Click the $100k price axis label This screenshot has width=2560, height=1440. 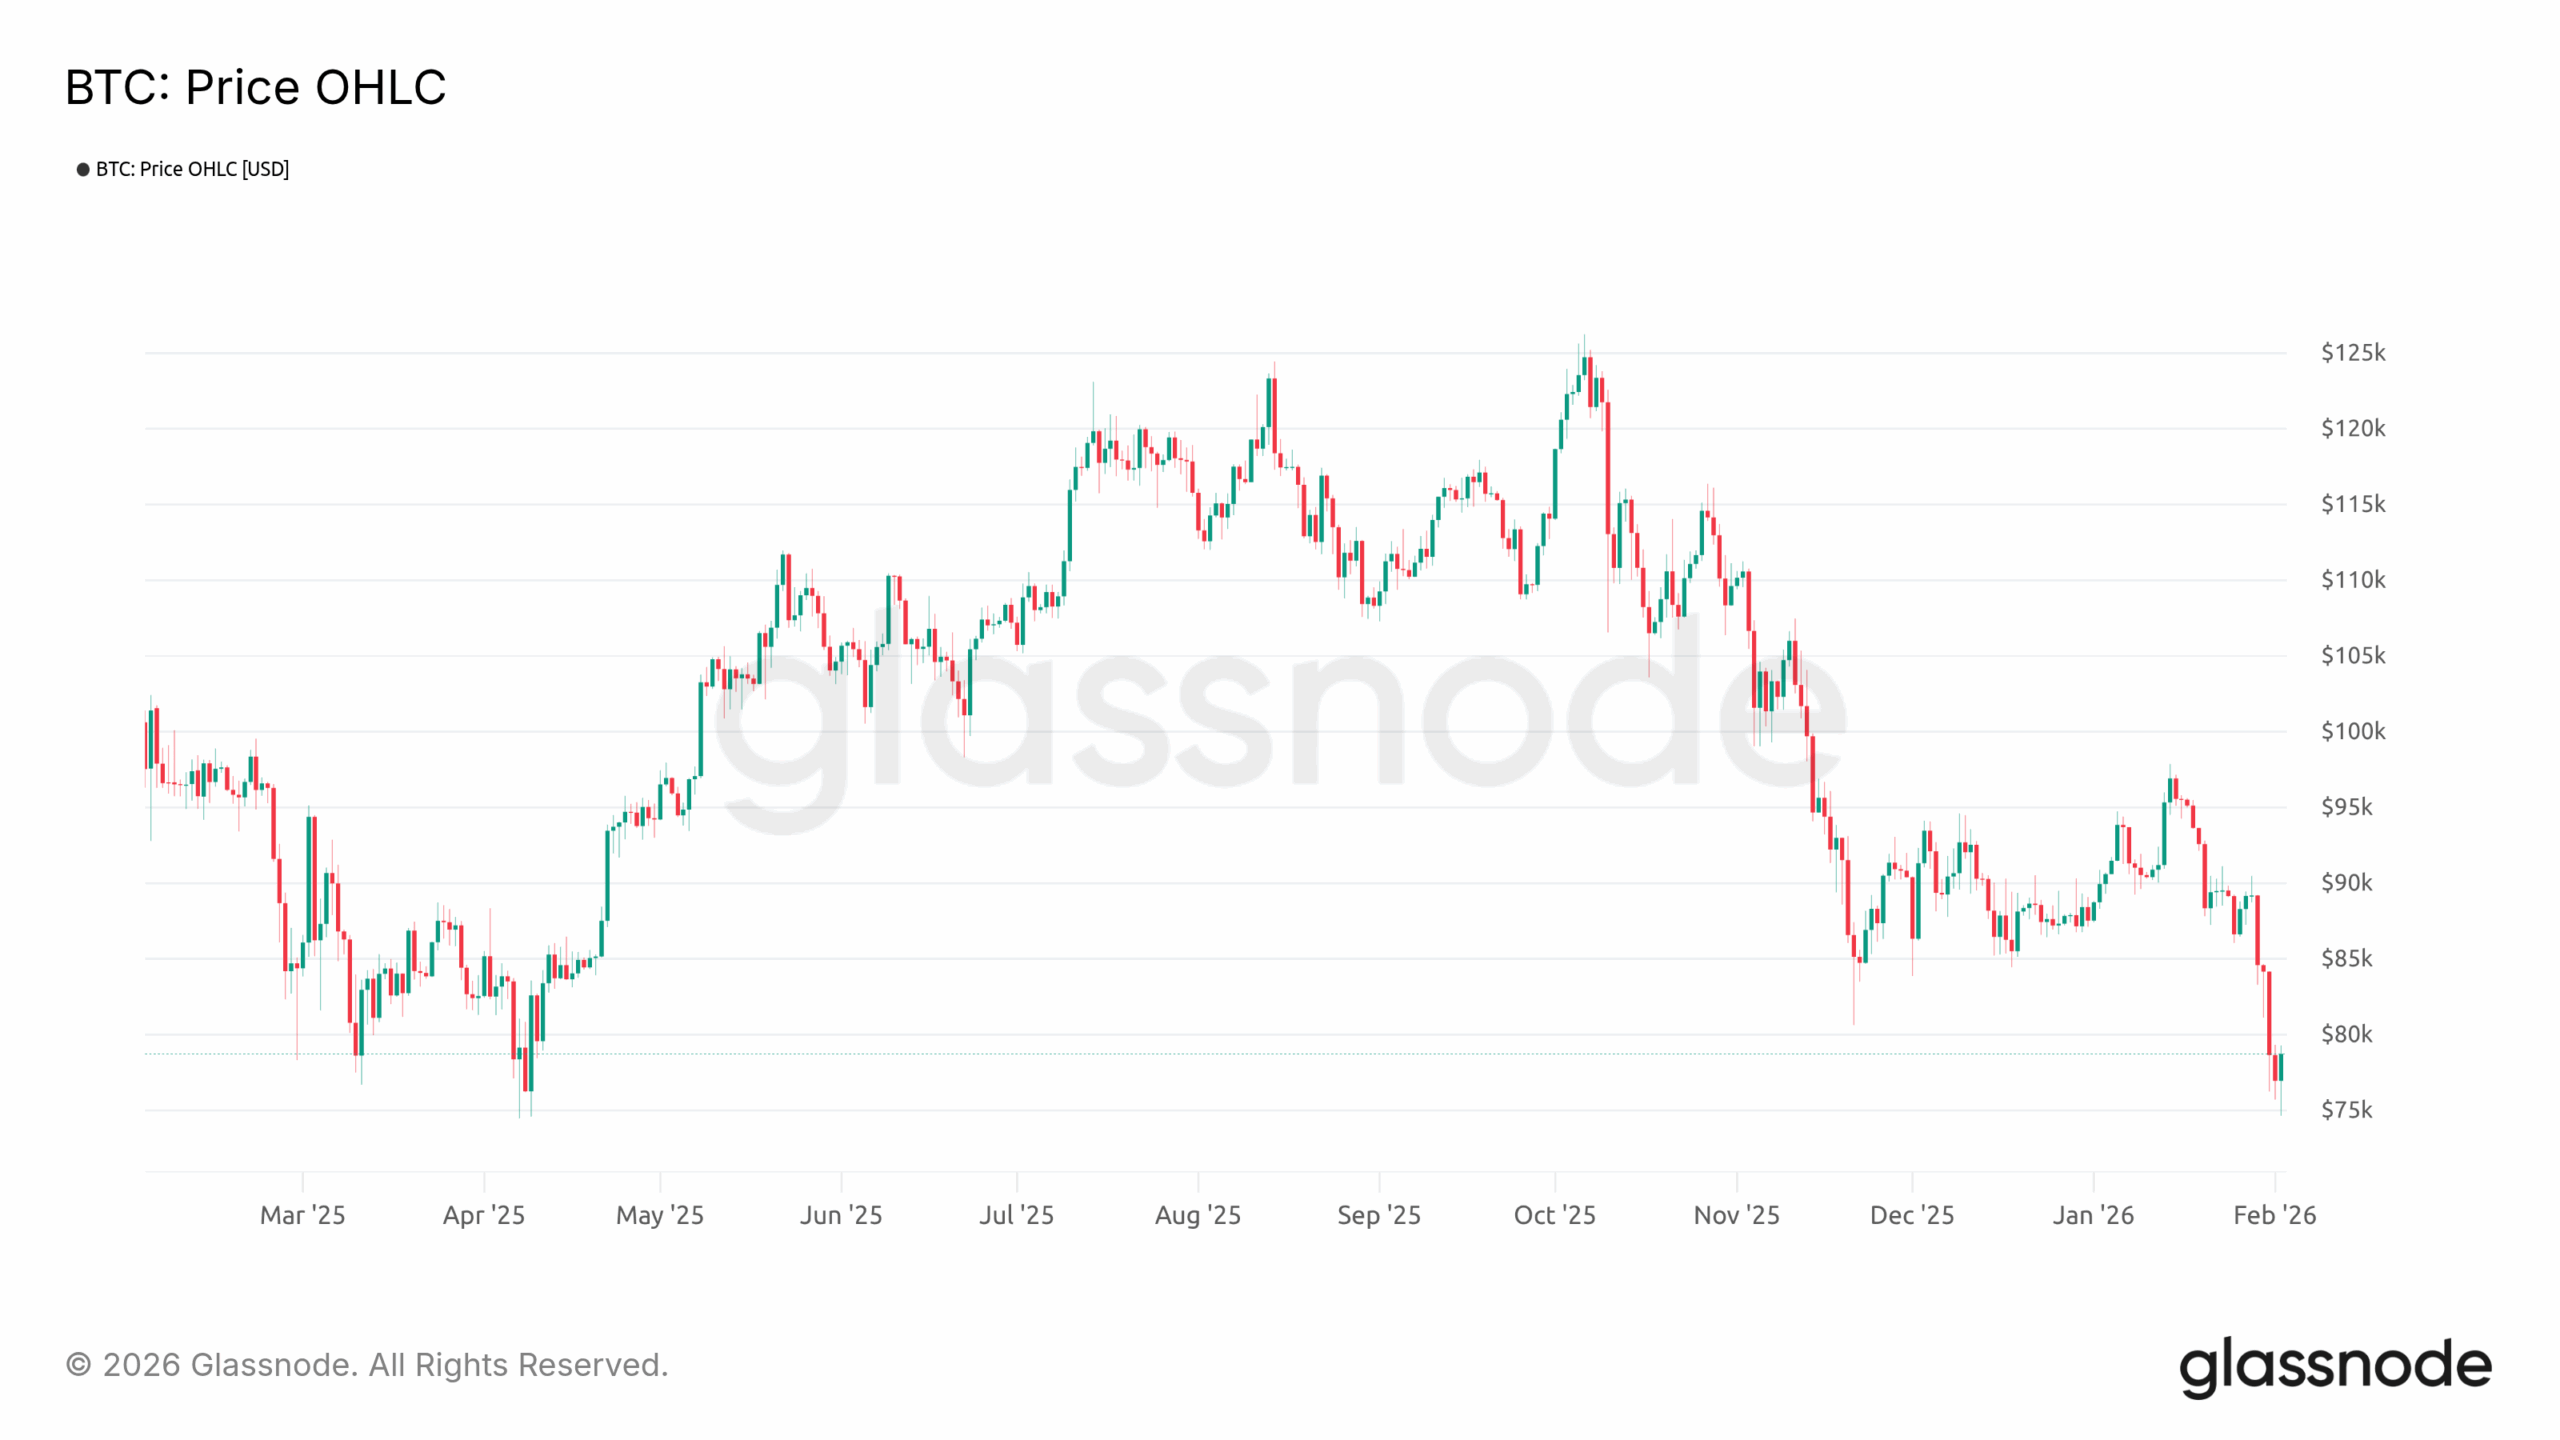coord(2352,731)
